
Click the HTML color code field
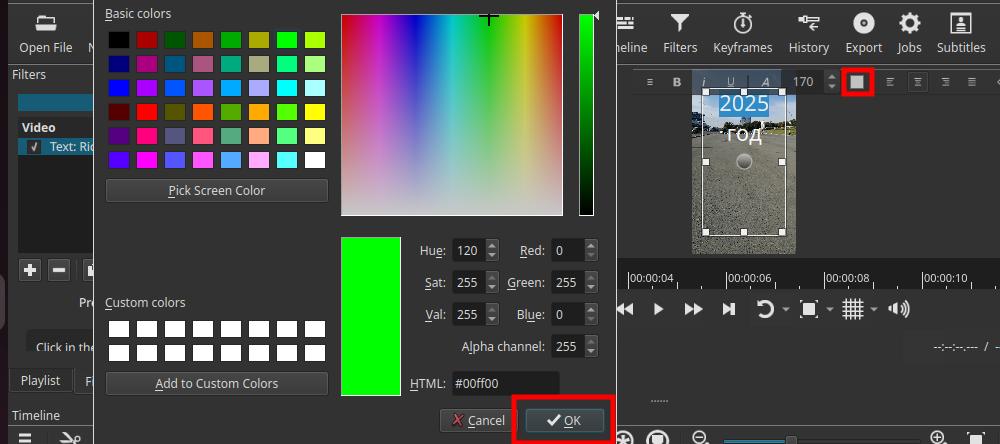[x=505, y=383]
